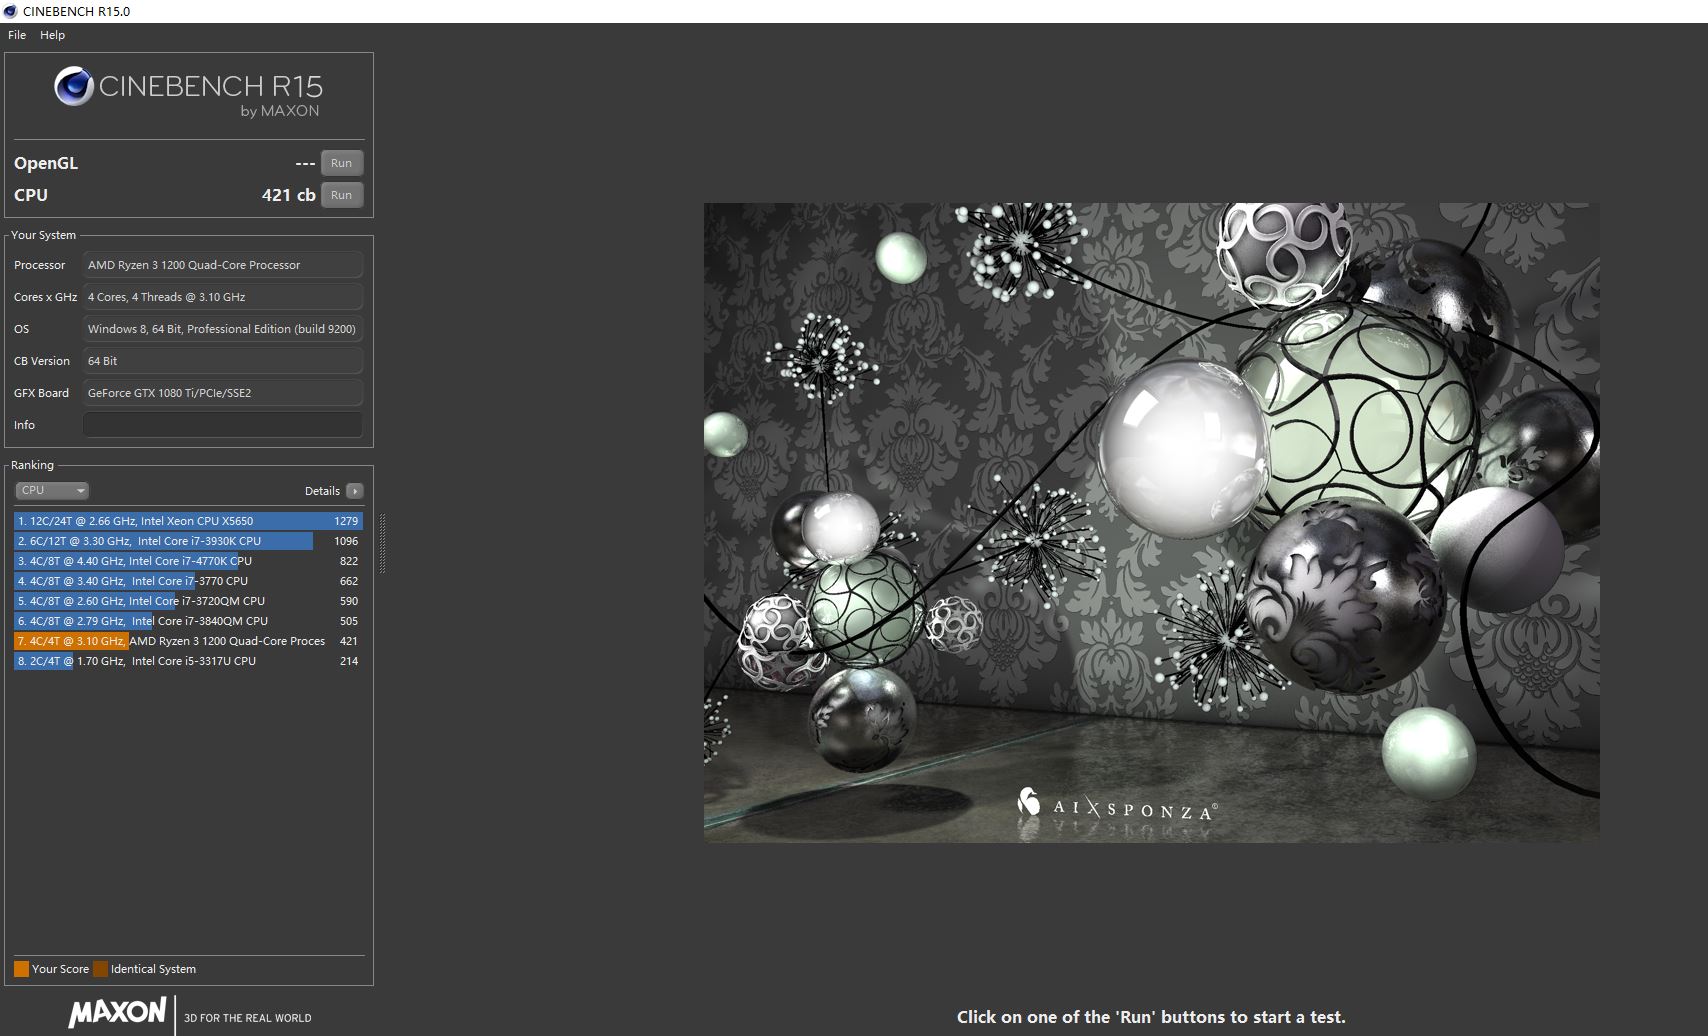Select the Xeon X5650 ranking entry

[187, 521]
